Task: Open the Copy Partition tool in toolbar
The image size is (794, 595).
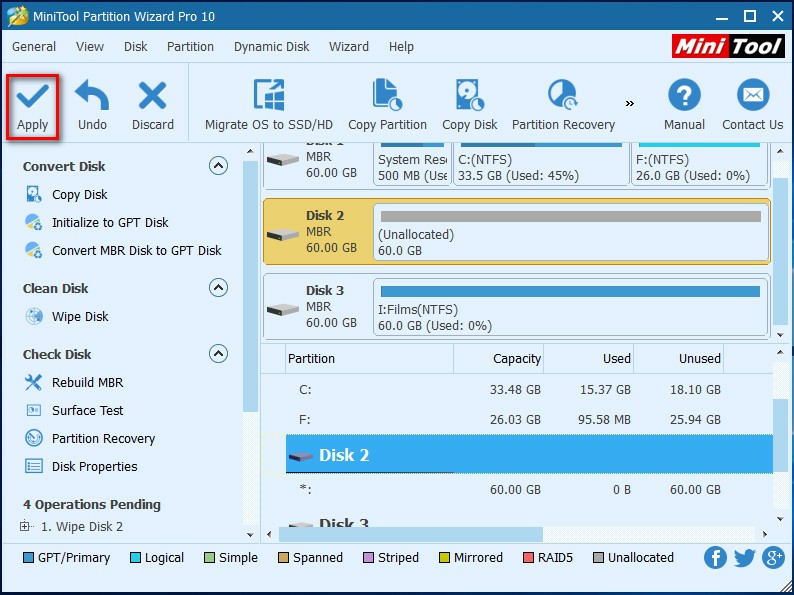Action: click(x=387, y=106)
